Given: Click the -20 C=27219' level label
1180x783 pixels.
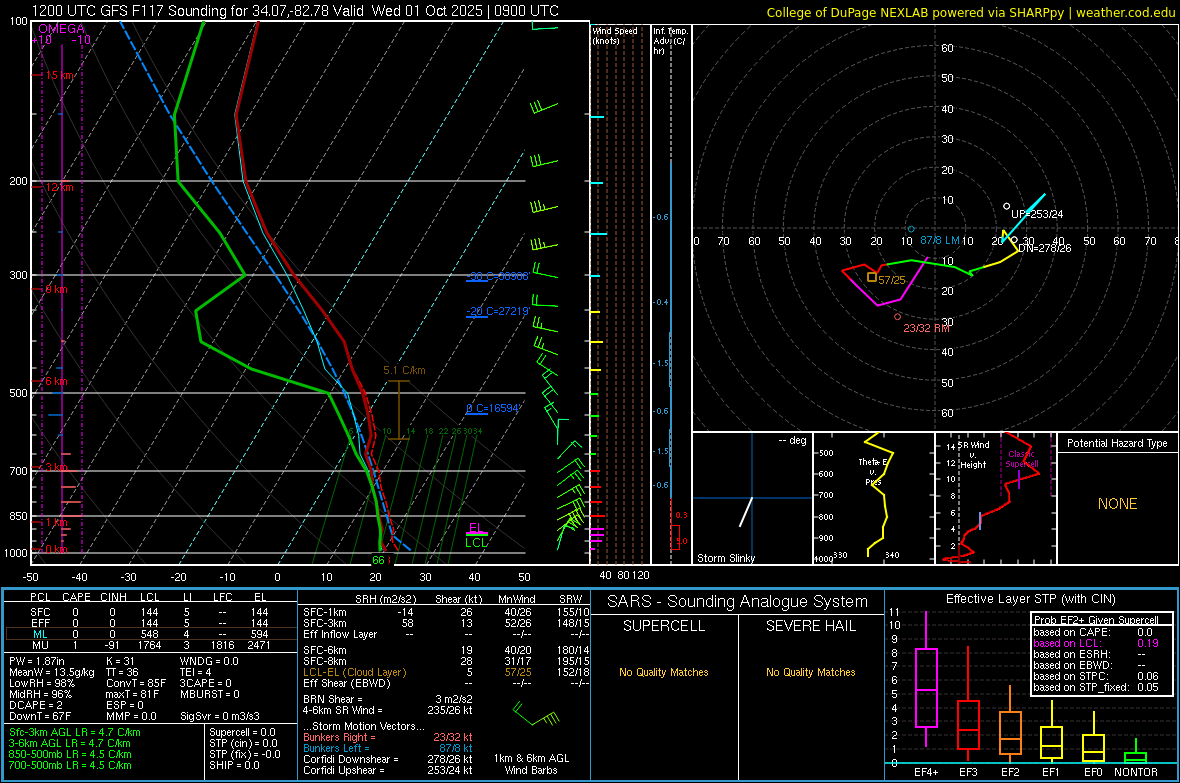Looking at the screenshot, I should (x=497, y=311).
